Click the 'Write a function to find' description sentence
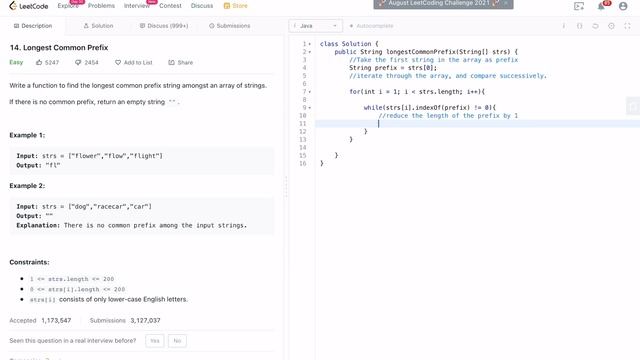 pyautogui.click(x=138, y=85)
